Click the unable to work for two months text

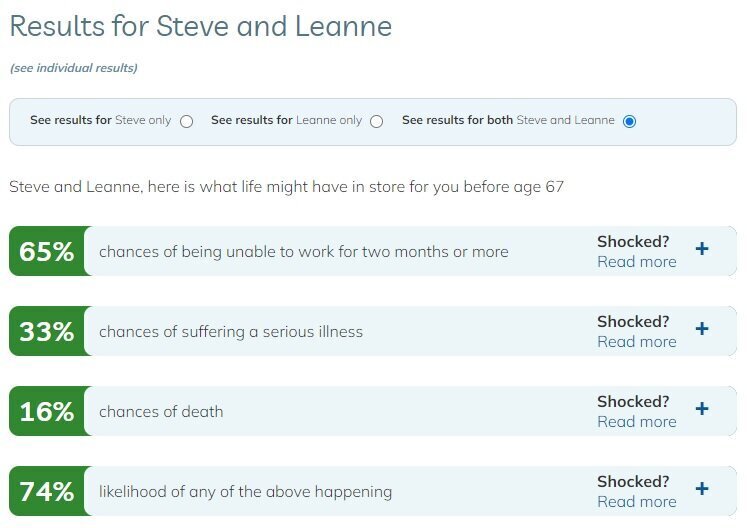pyautogui.click(x=303, y=252)
